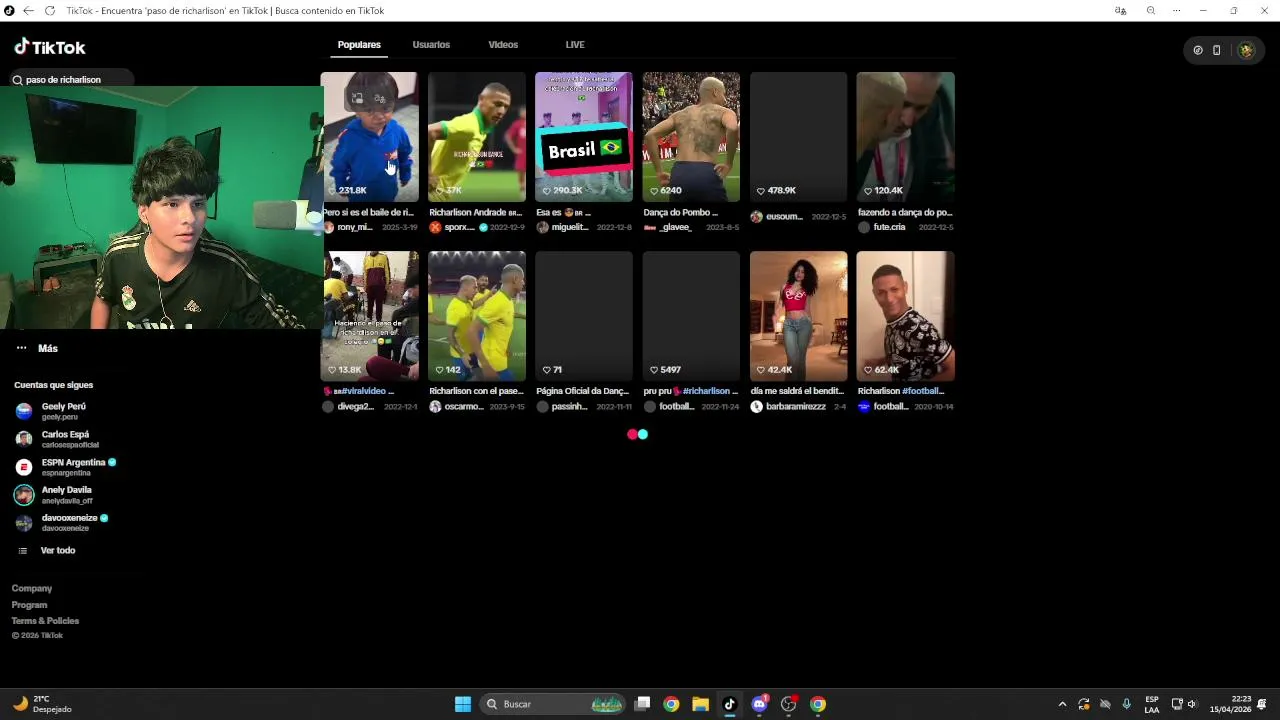Open the Program footer link
The width and height of the screenshot is (1280, 720).
point(29,605)
